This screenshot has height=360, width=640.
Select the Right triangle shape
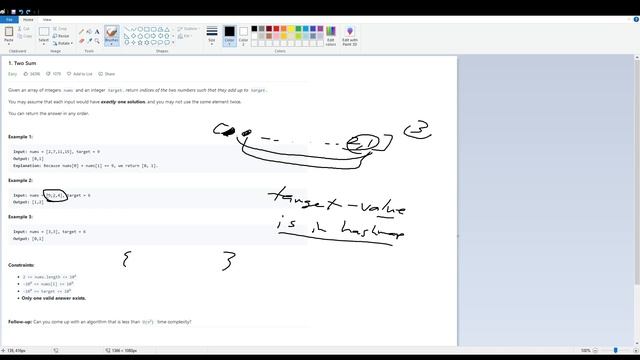click(127, 36)
